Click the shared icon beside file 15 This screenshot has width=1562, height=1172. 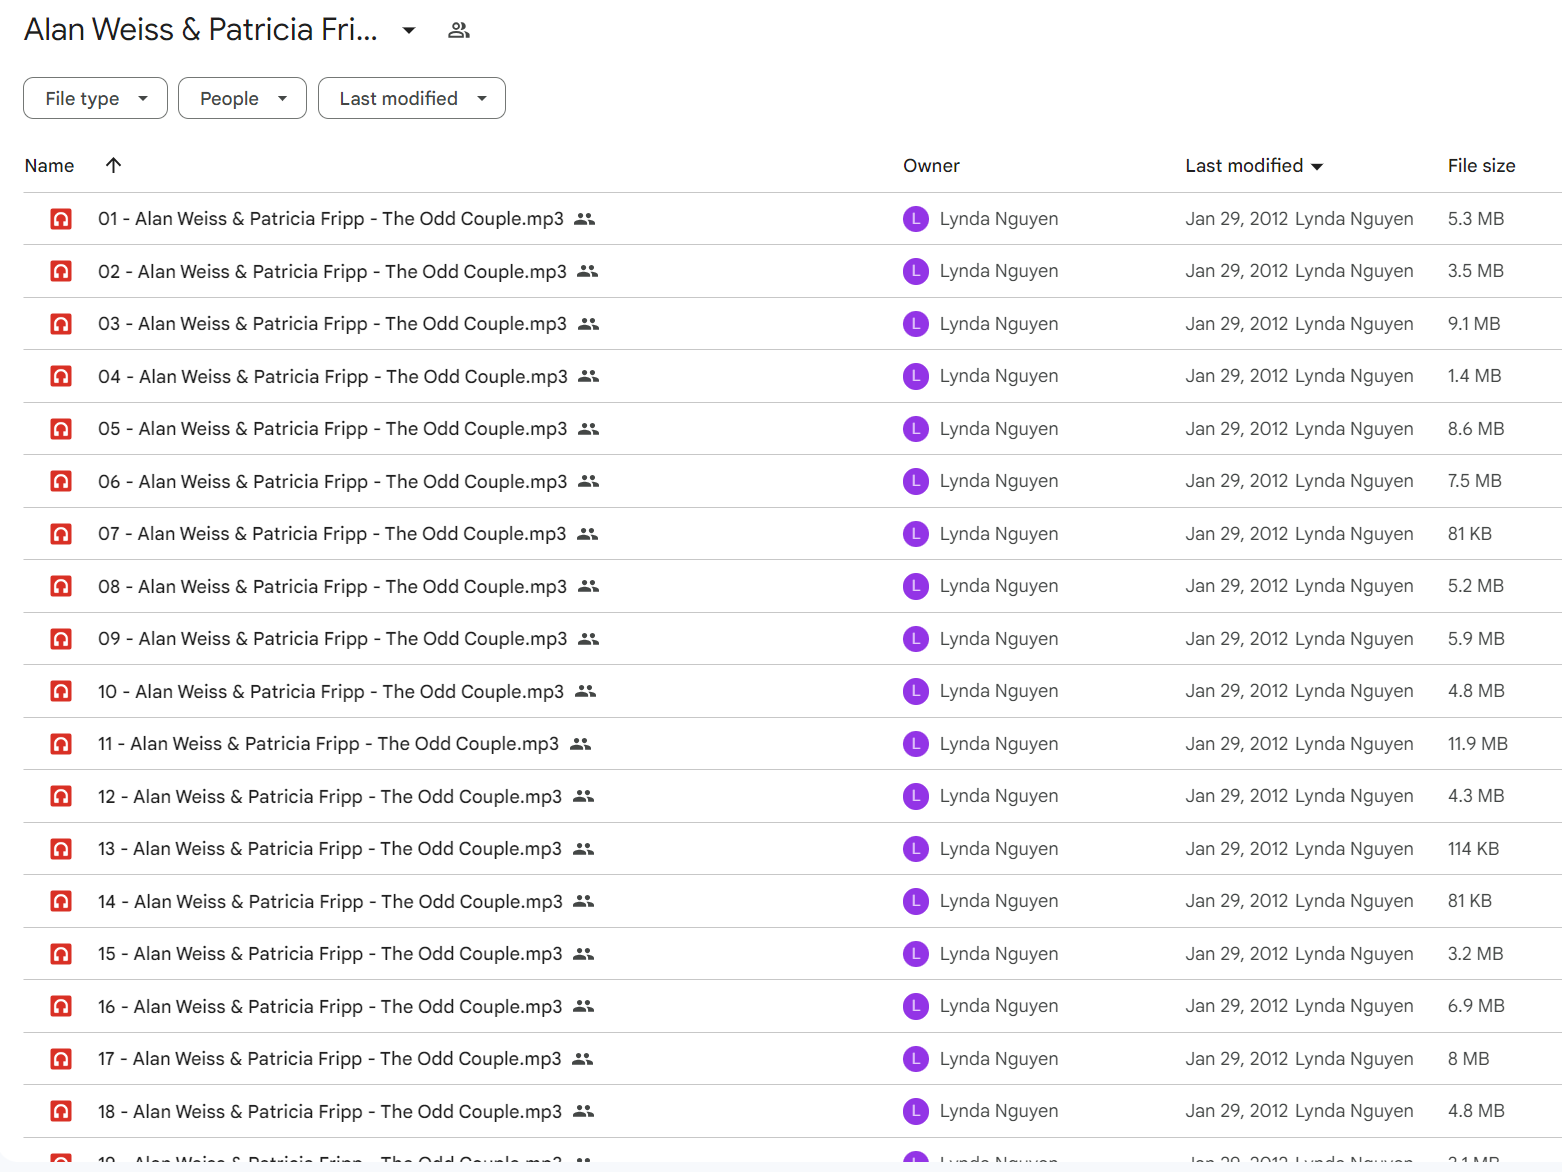tap(584, 954)
